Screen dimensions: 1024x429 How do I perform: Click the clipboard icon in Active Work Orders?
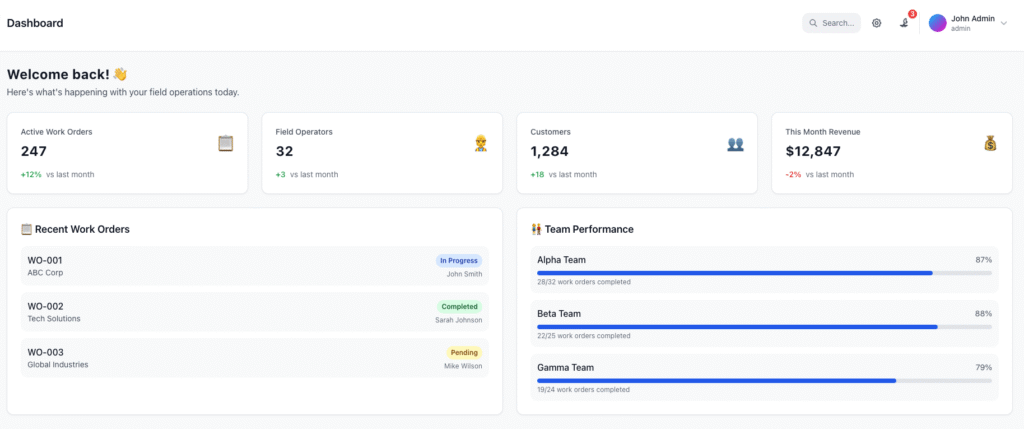click(226, 143)
